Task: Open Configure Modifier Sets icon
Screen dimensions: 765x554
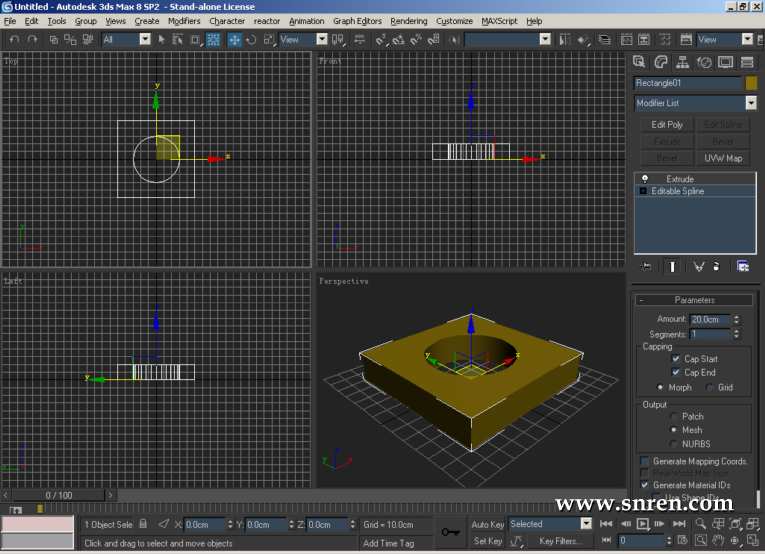Action: click(x=743, y=266)
